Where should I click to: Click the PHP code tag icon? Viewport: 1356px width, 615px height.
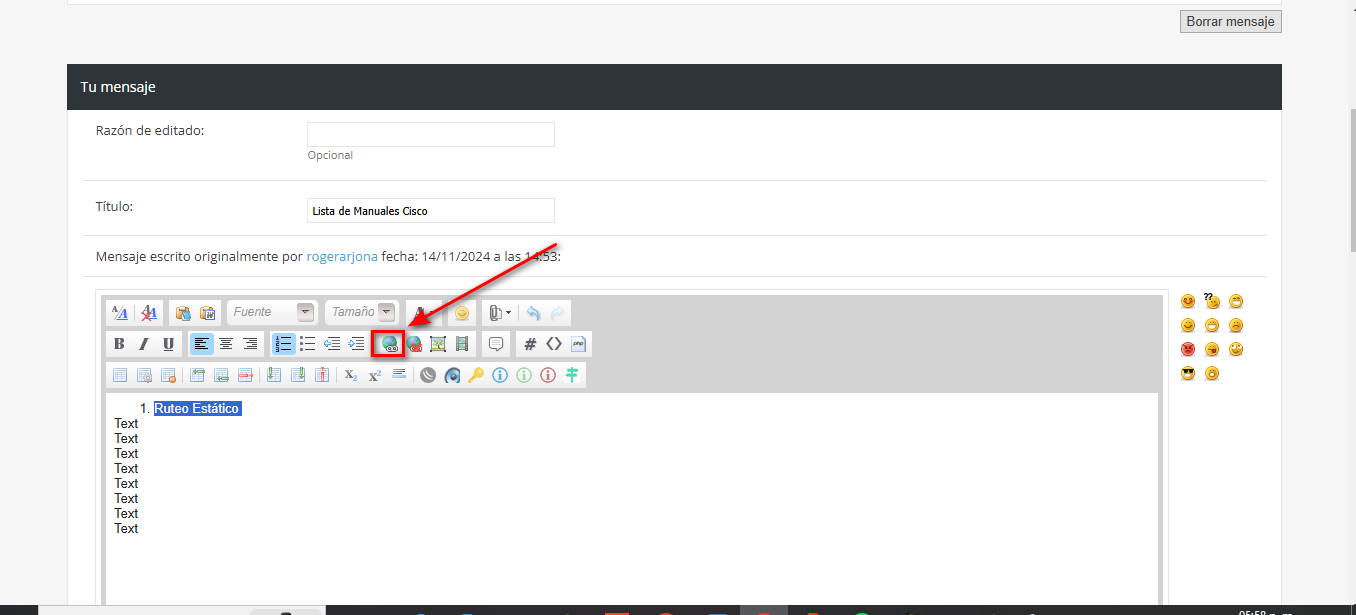pyautogui.click(x=579, y=344)
